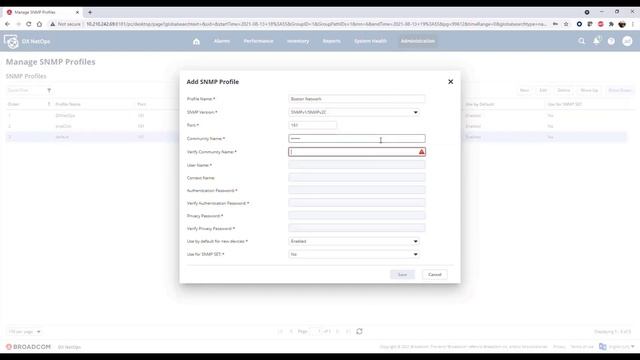Open the Alarms menu

click(x=222, y=41)
